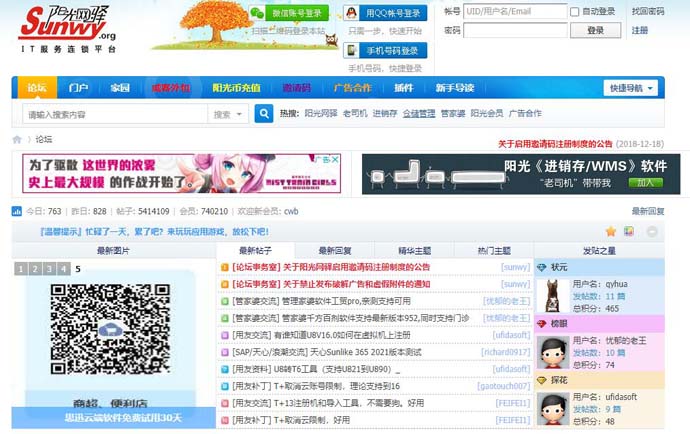Click the Sunwy site logo
Viewport: 690px width, 434px height.
(x=62, y=28)
